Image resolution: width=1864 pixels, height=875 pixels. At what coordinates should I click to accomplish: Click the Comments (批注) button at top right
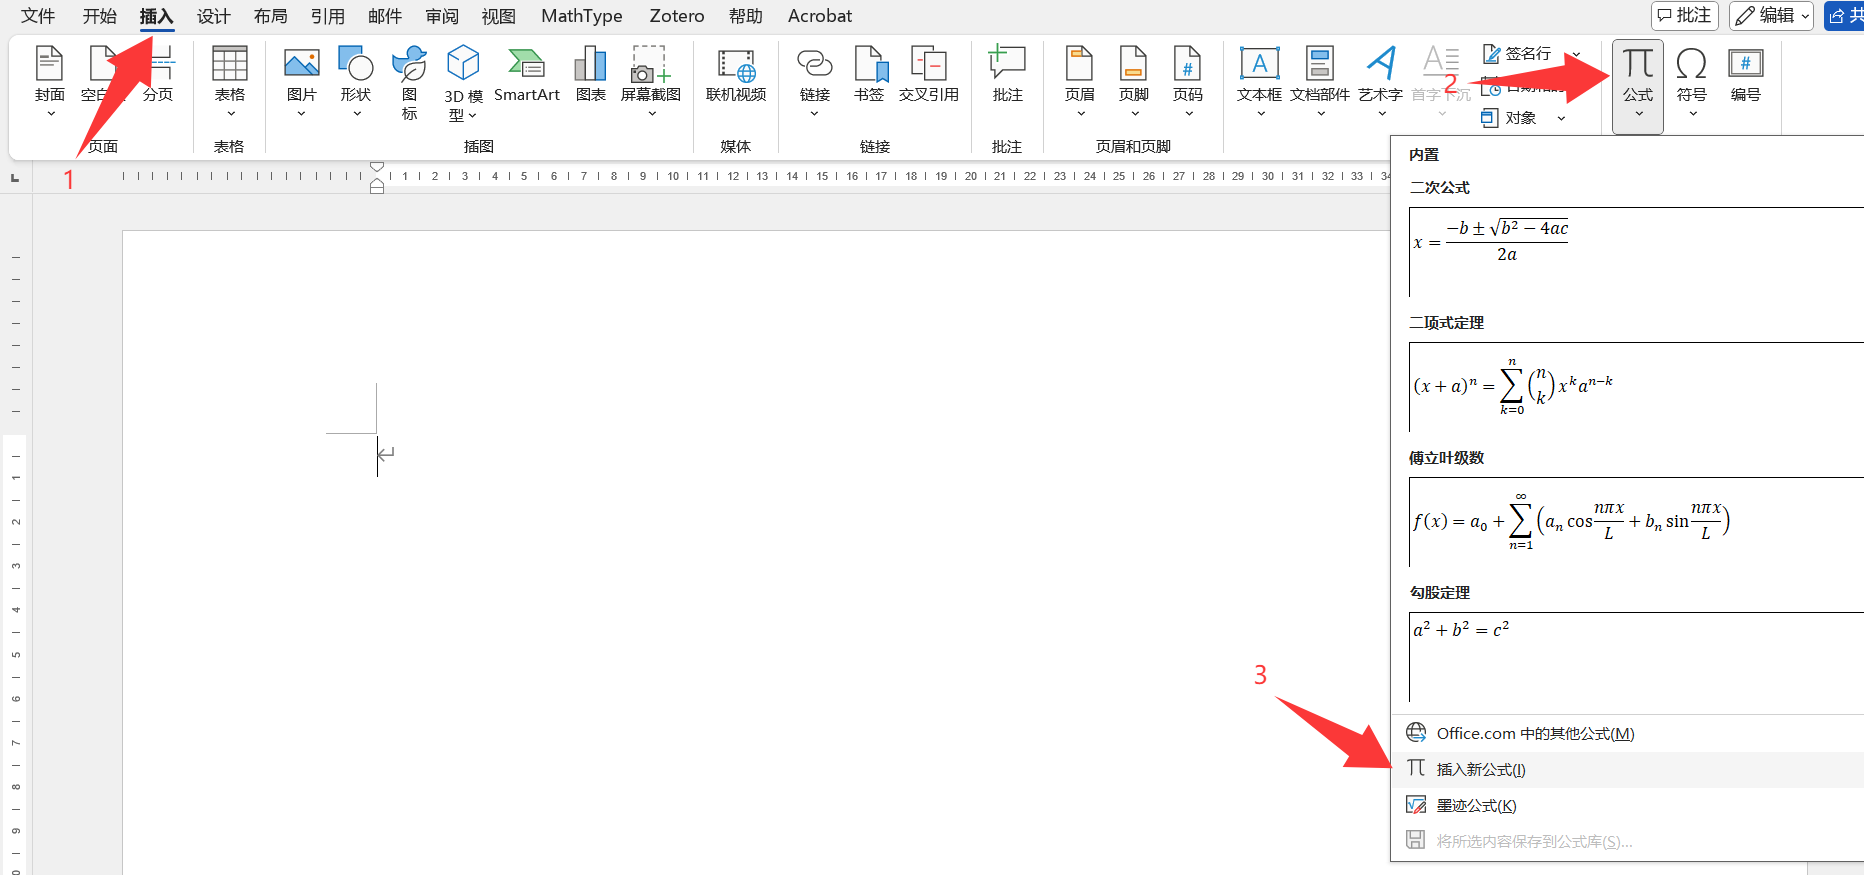pyautogui.click(x=1684, y=16)
